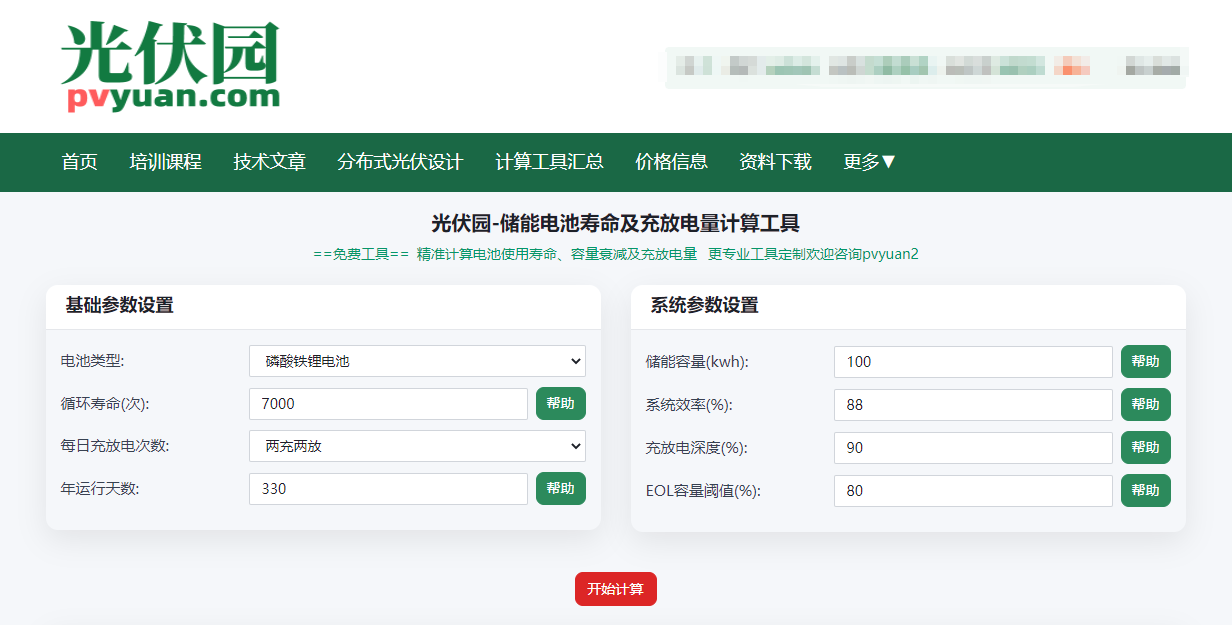The image size is (1232, 625).
Task: Show help for 年运行天数
Action: pyautogui.click(x=560, y=489)
